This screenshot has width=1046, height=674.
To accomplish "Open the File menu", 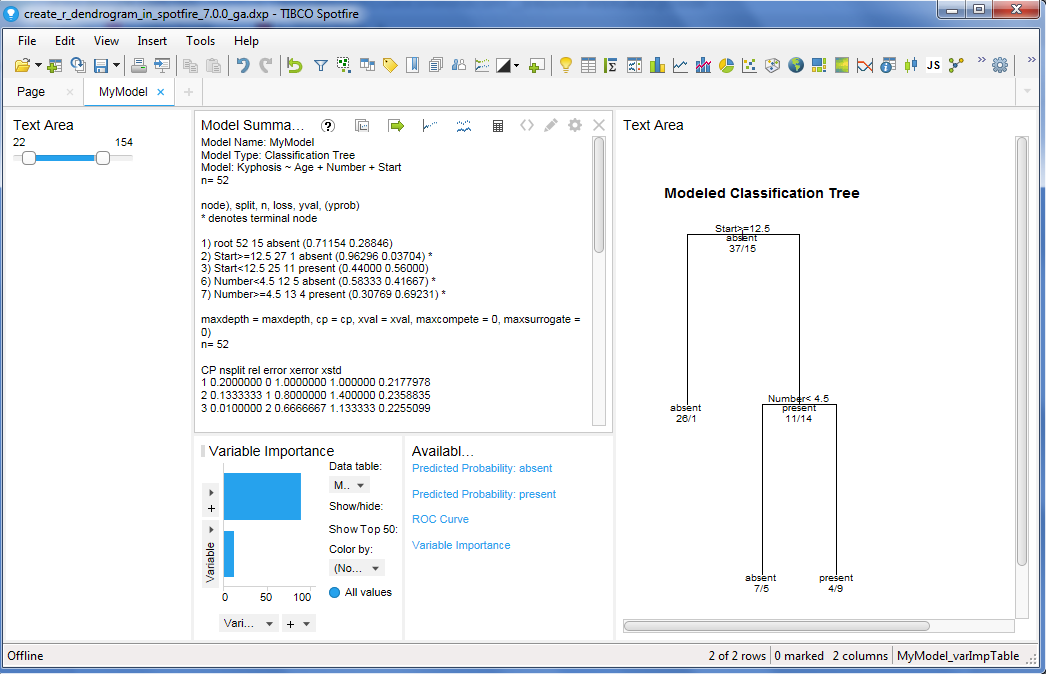I will [27, 41].
